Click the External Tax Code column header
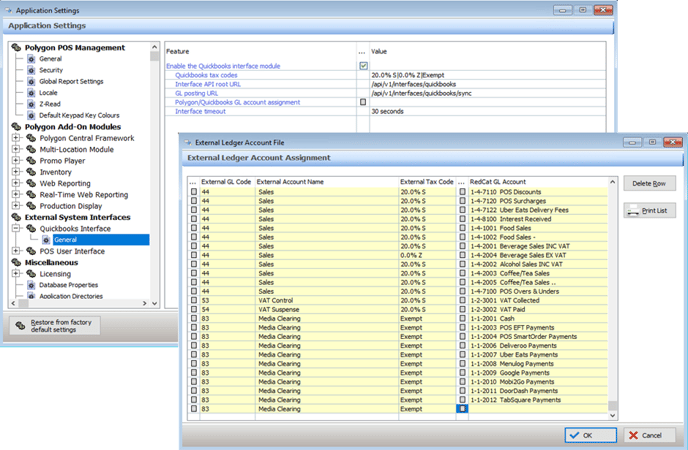The image size is (688, 450). [x=426, y=182]
